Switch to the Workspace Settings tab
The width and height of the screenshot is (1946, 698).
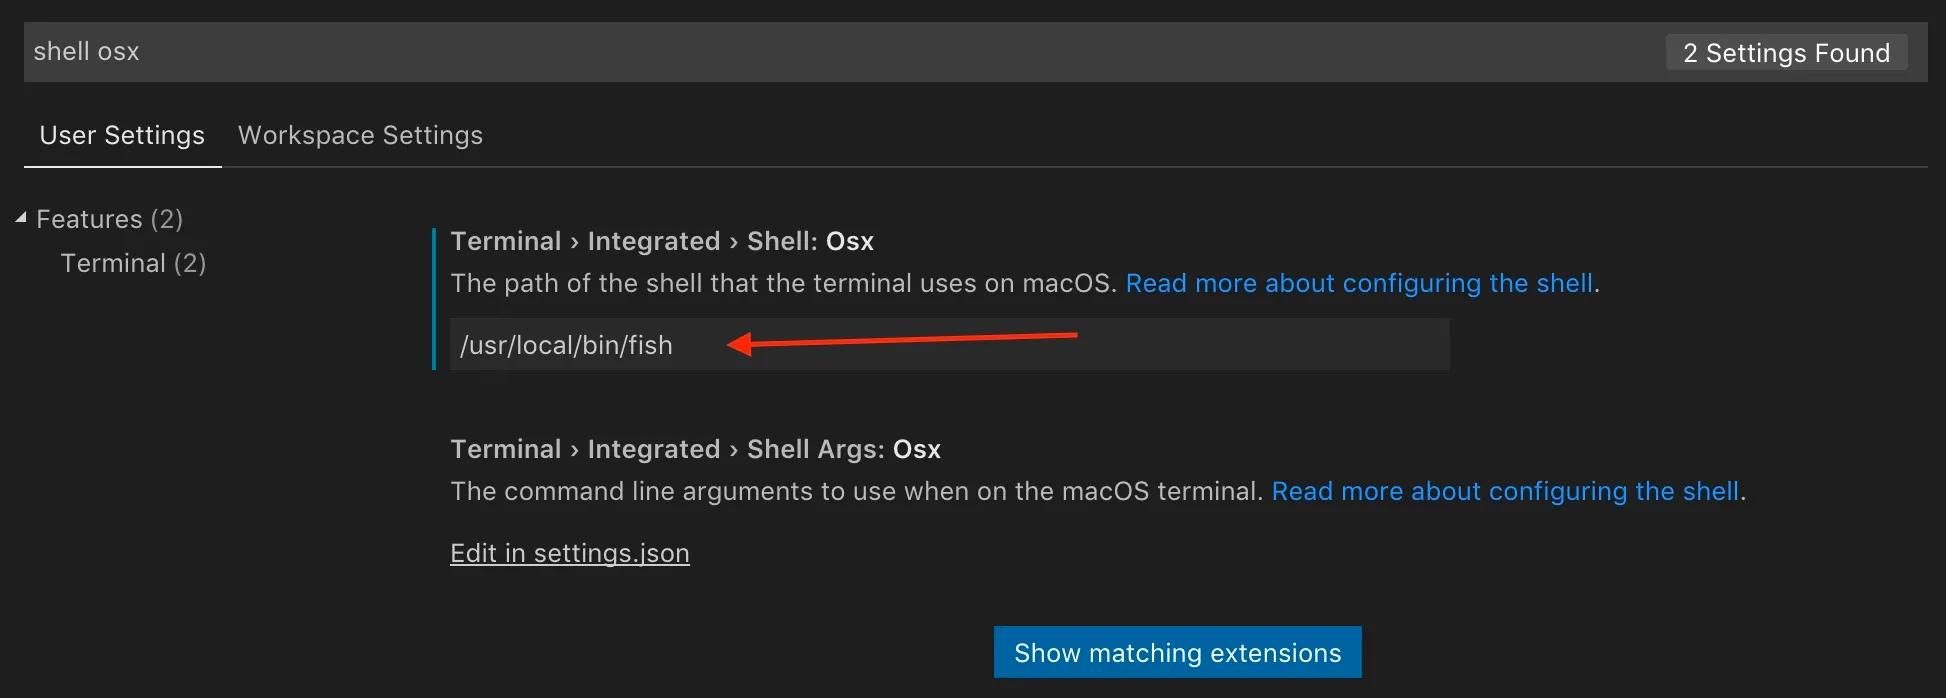tap(359, 135)
